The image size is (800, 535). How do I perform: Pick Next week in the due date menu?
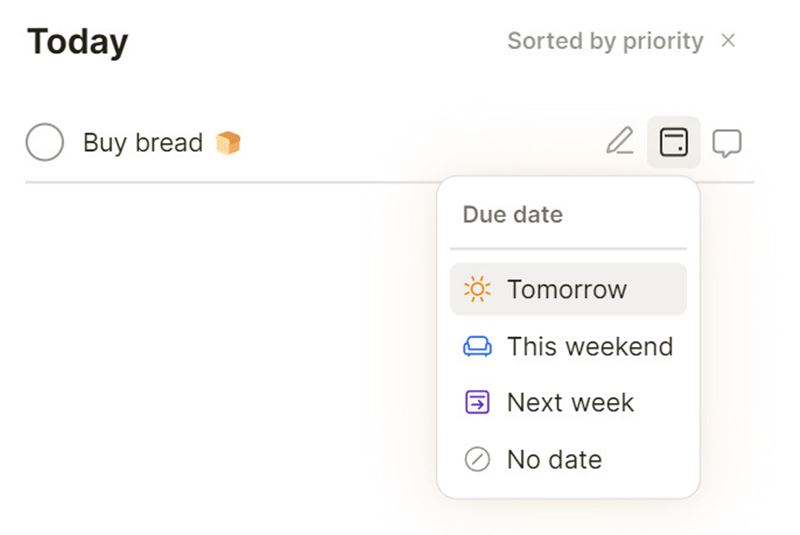(570, 403)
